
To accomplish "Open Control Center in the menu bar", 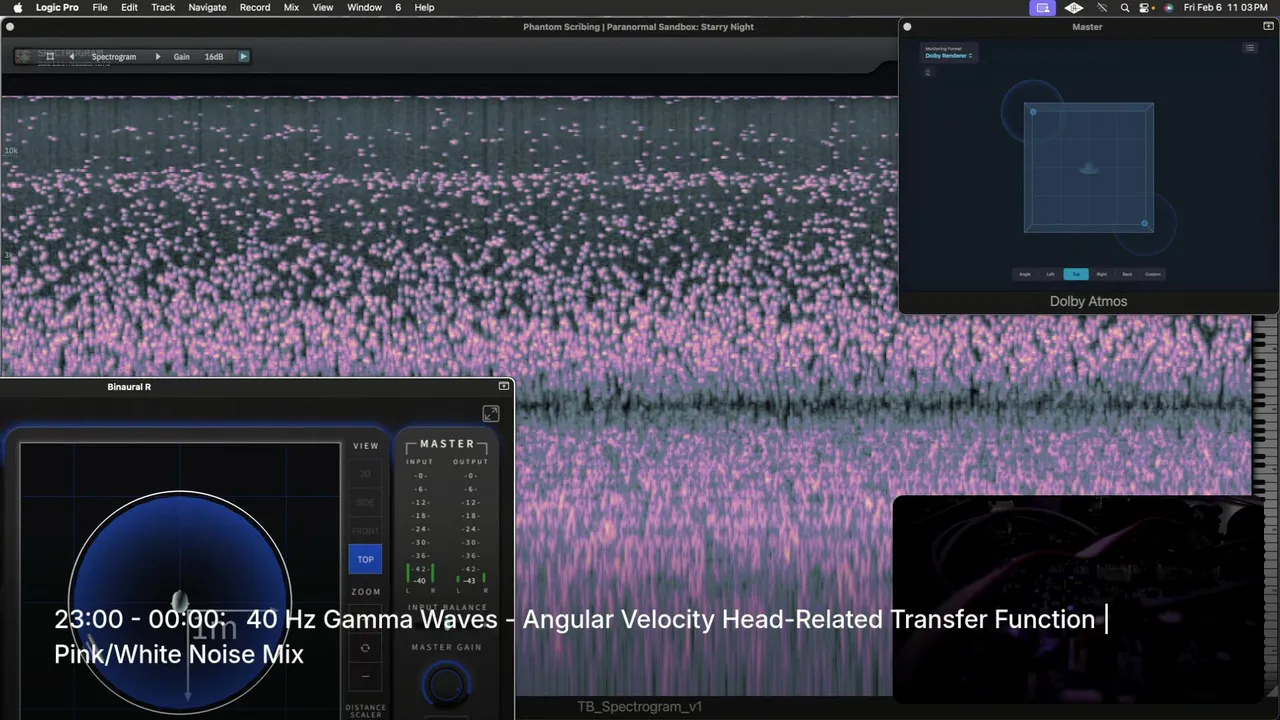I will 1146,7.
